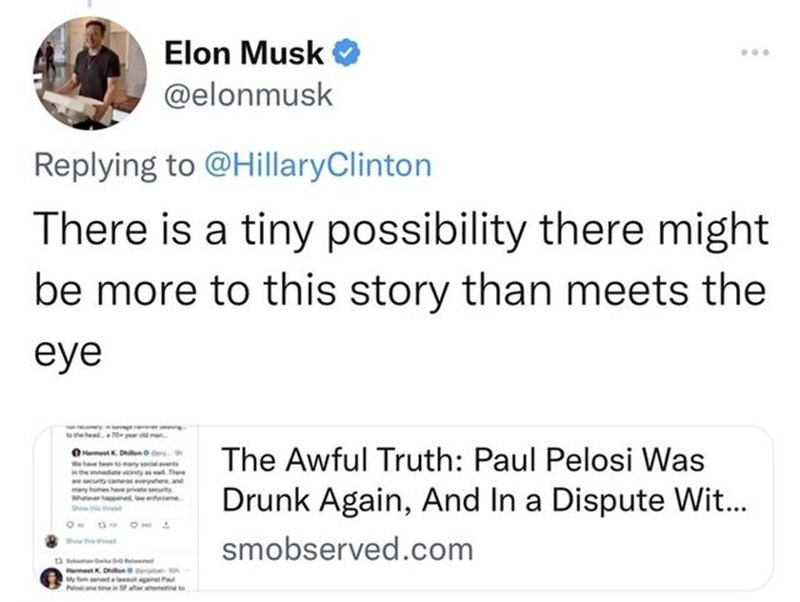Image resolution: width=800 pixels, height=602 pixels.
Task: Click Harmeet K. Dhillon's display name
Action: [94, 569]
